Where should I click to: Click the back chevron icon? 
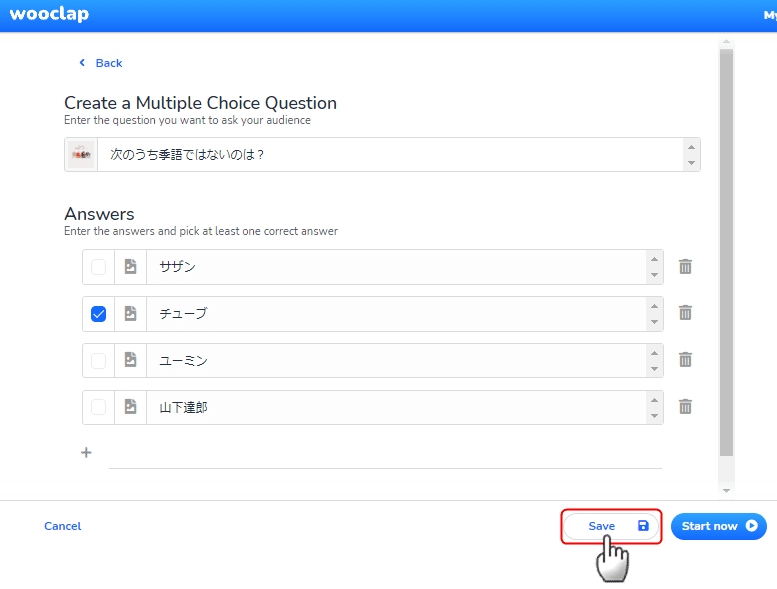(82, 62)
